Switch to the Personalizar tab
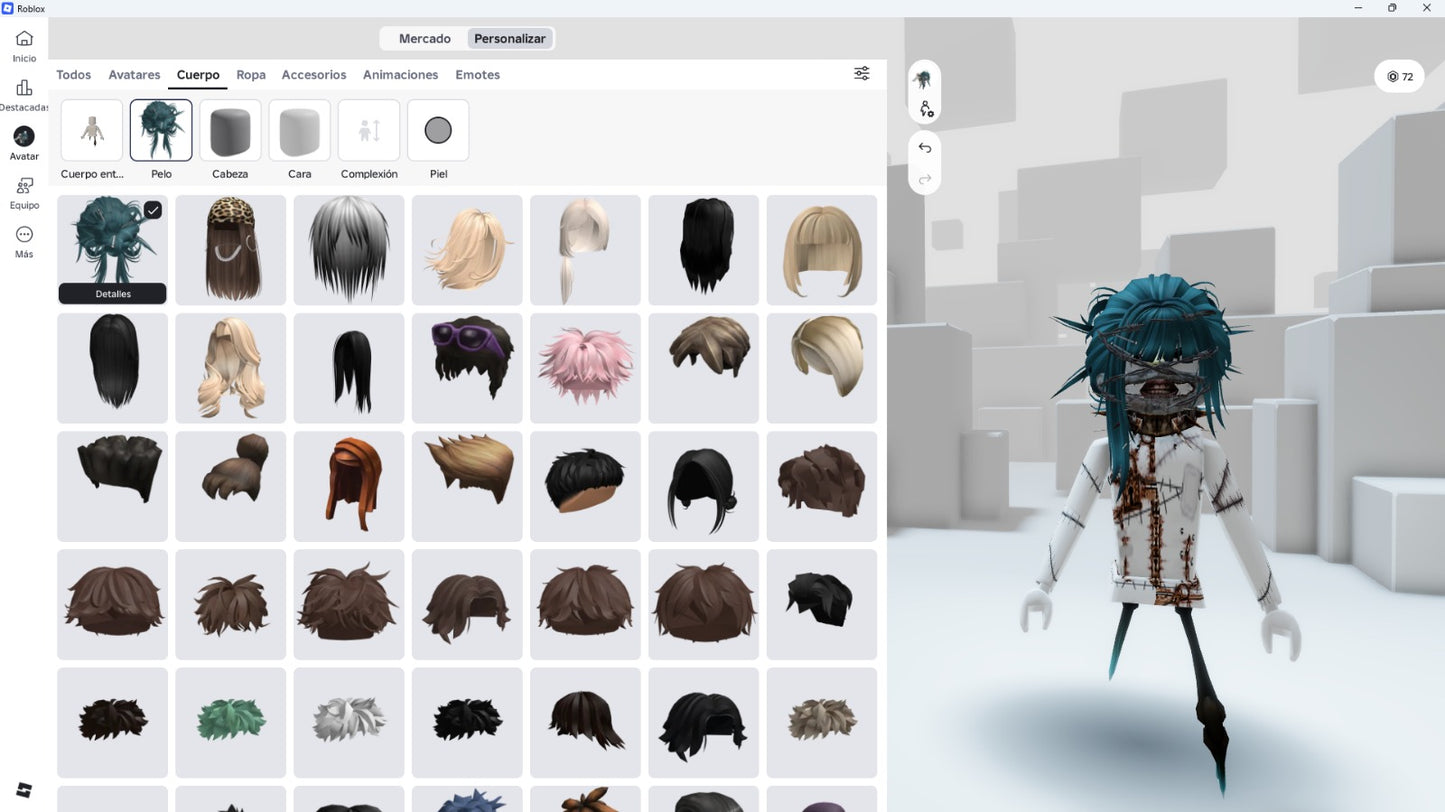 pyautogui.click(x=510, y=39)
